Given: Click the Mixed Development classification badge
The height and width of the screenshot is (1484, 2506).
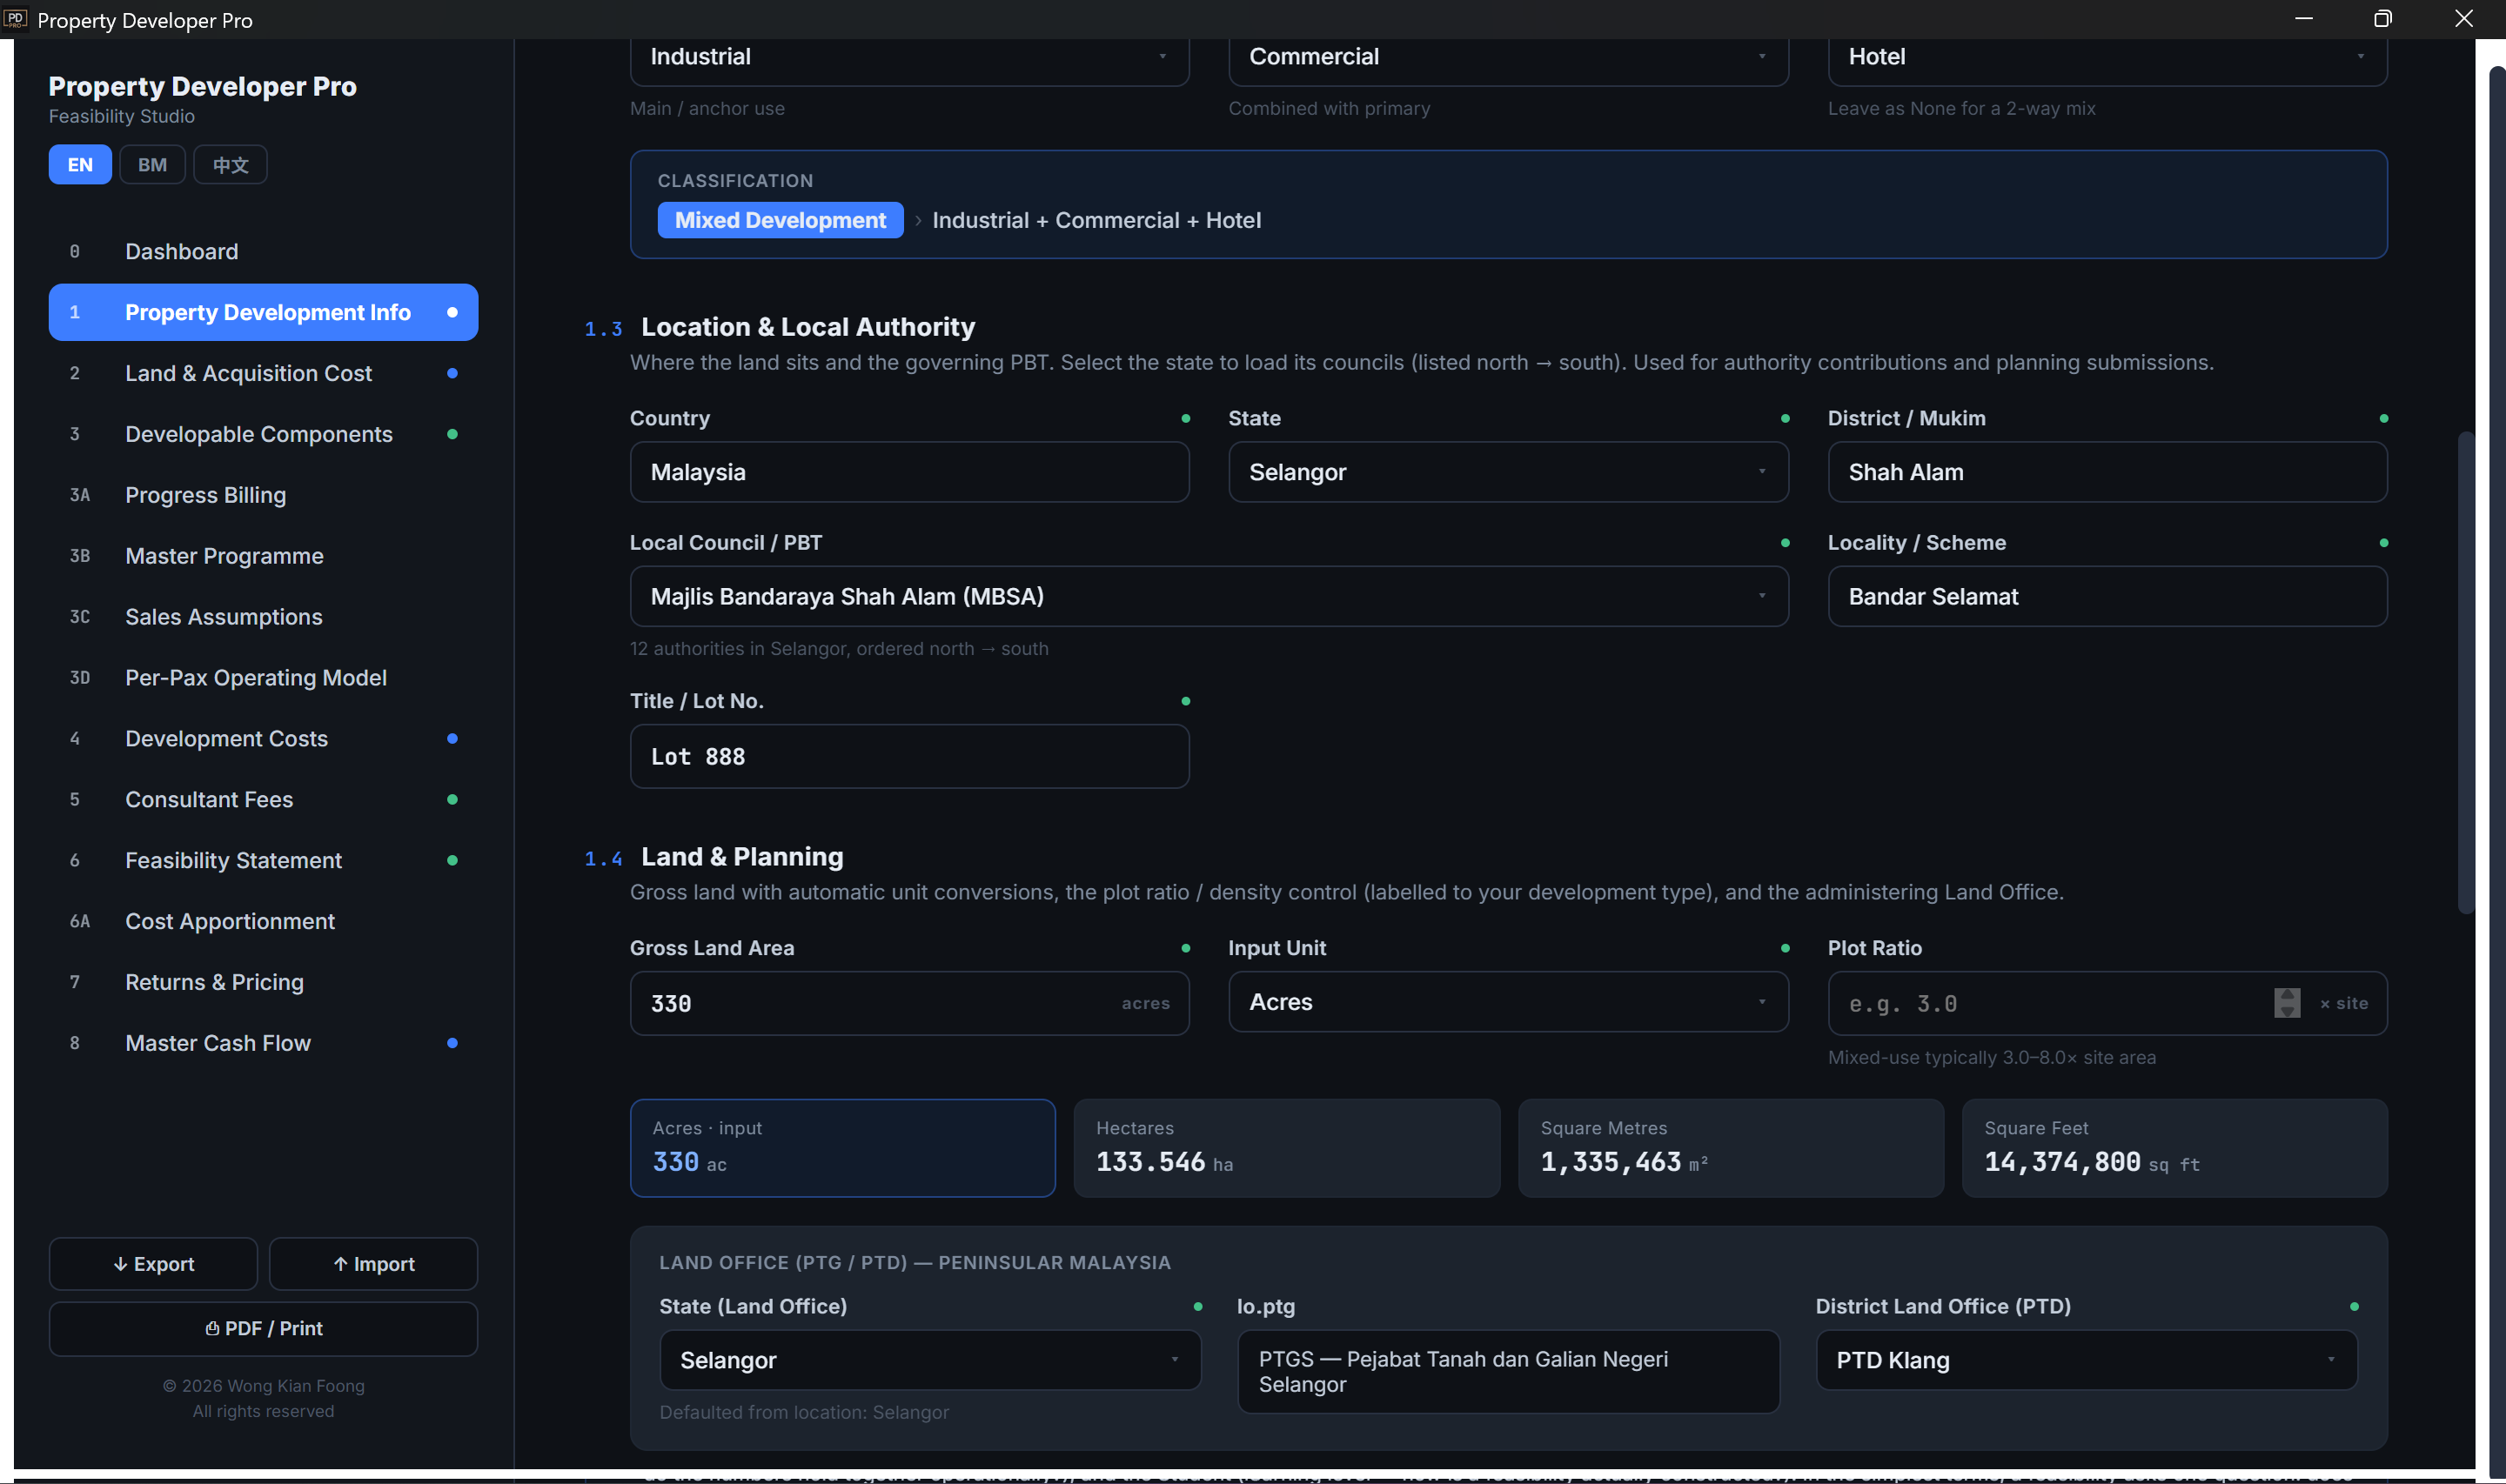Looking at the screenshot, I should tap(780, 221).
